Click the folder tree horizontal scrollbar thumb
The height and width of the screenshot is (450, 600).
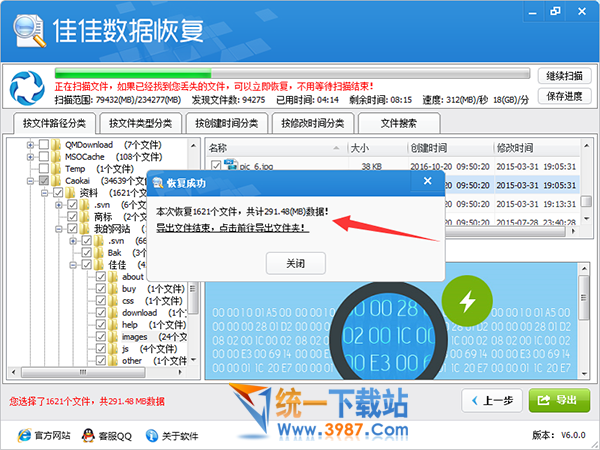point(83,372)
